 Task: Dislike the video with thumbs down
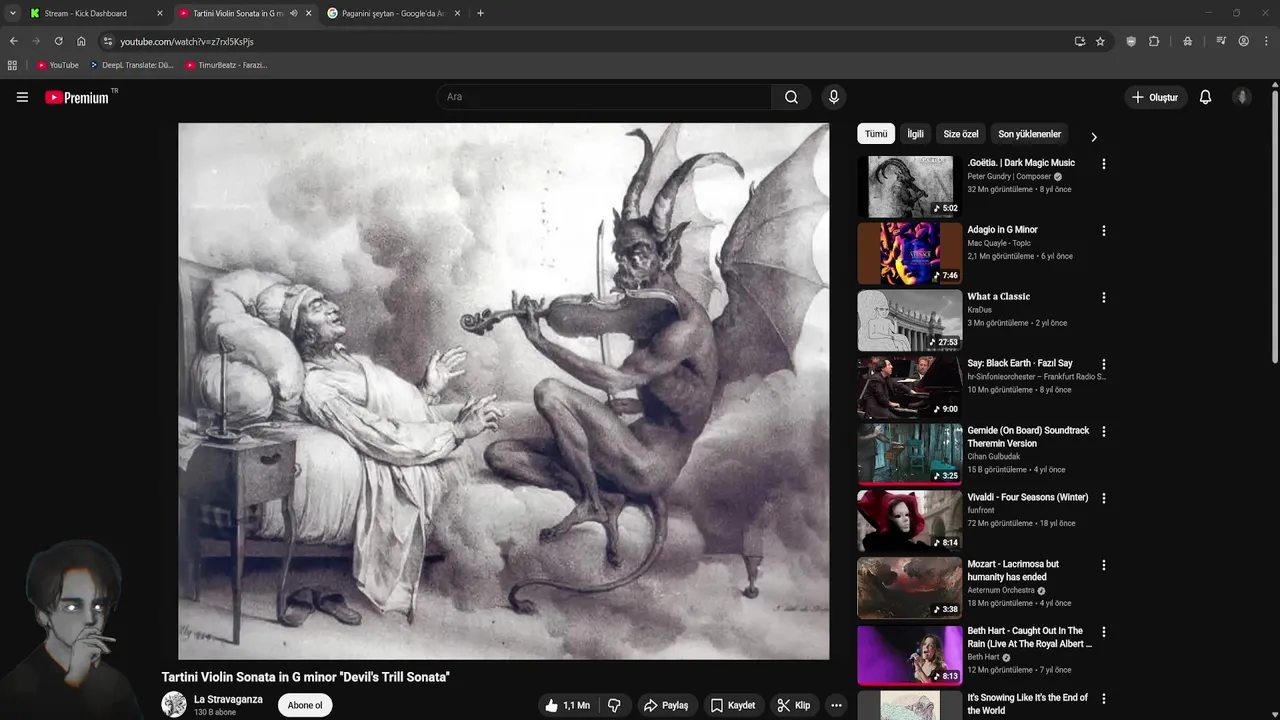coord(614,705)
